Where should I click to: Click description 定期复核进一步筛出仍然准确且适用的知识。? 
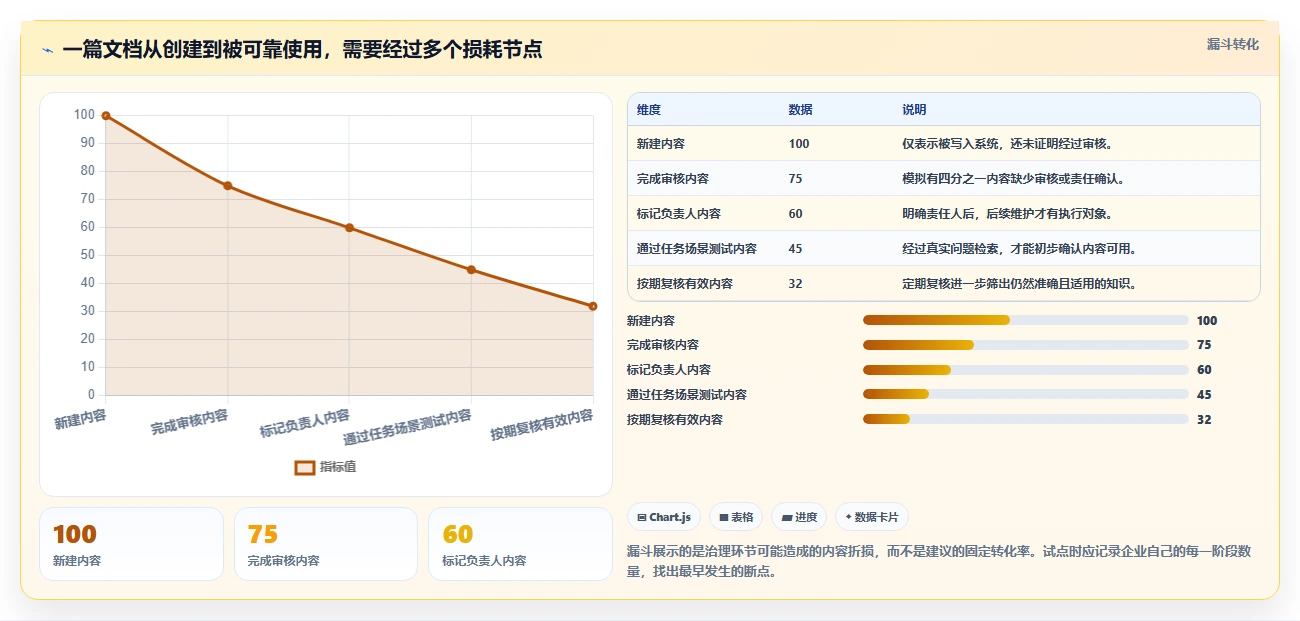[1020, 284]
